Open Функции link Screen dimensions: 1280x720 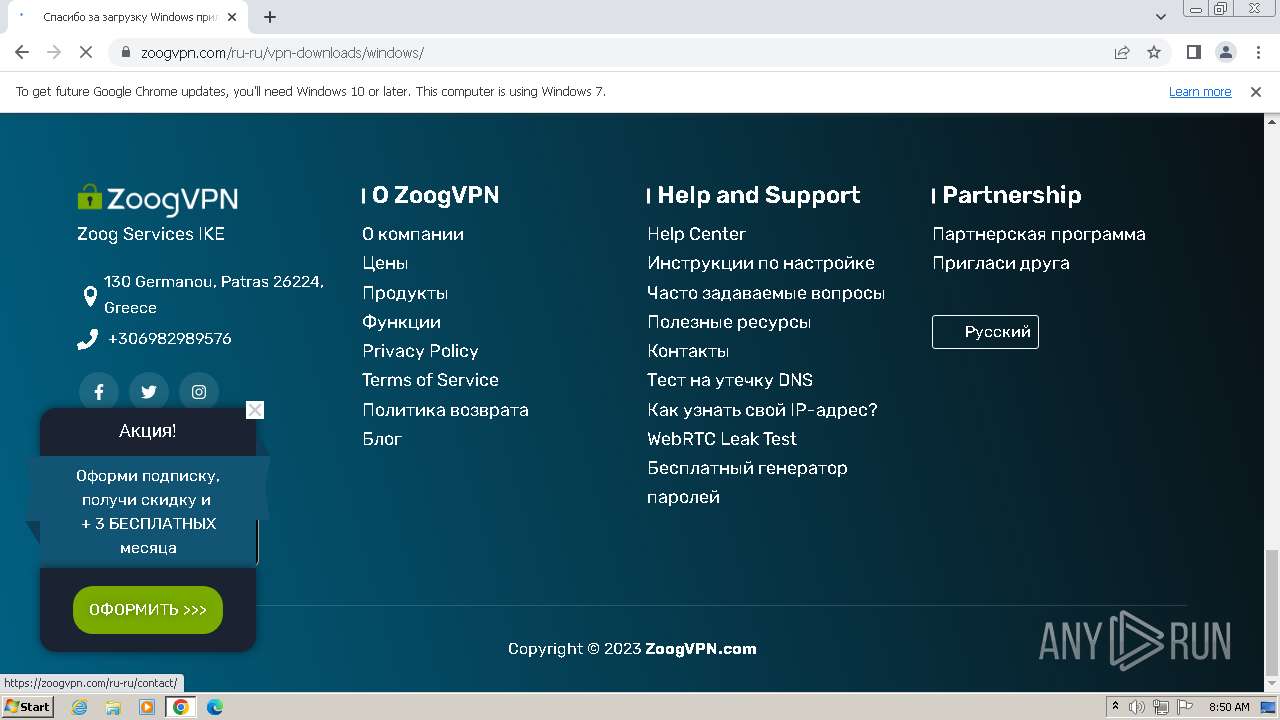point(401,322)
